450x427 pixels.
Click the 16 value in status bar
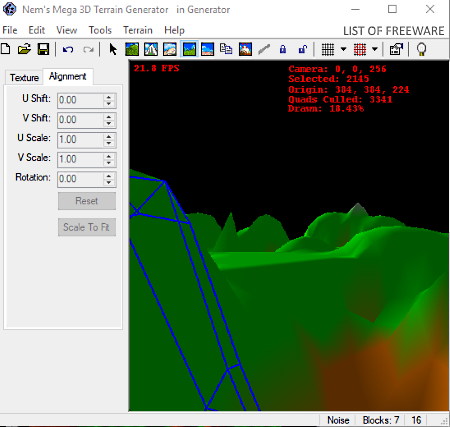click(x=416, y=420)
